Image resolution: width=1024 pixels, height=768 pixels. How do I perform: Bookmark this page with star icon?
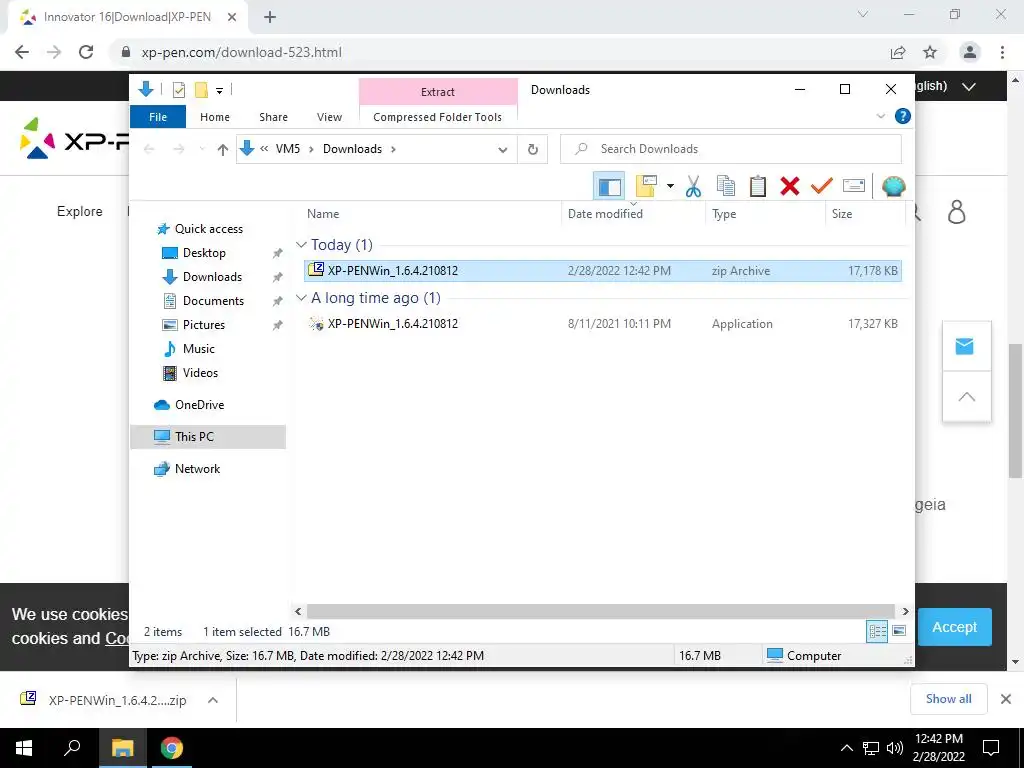[930, 52]
